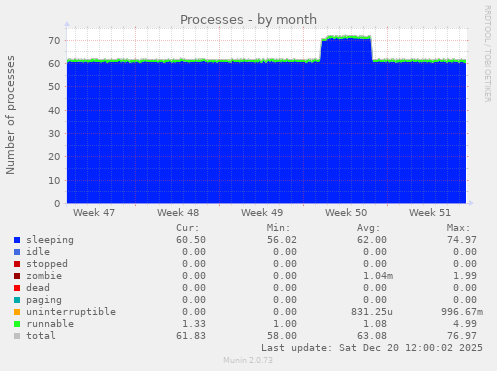Click the y-axis label 70
497x371 pixels.
pos(54,41)
